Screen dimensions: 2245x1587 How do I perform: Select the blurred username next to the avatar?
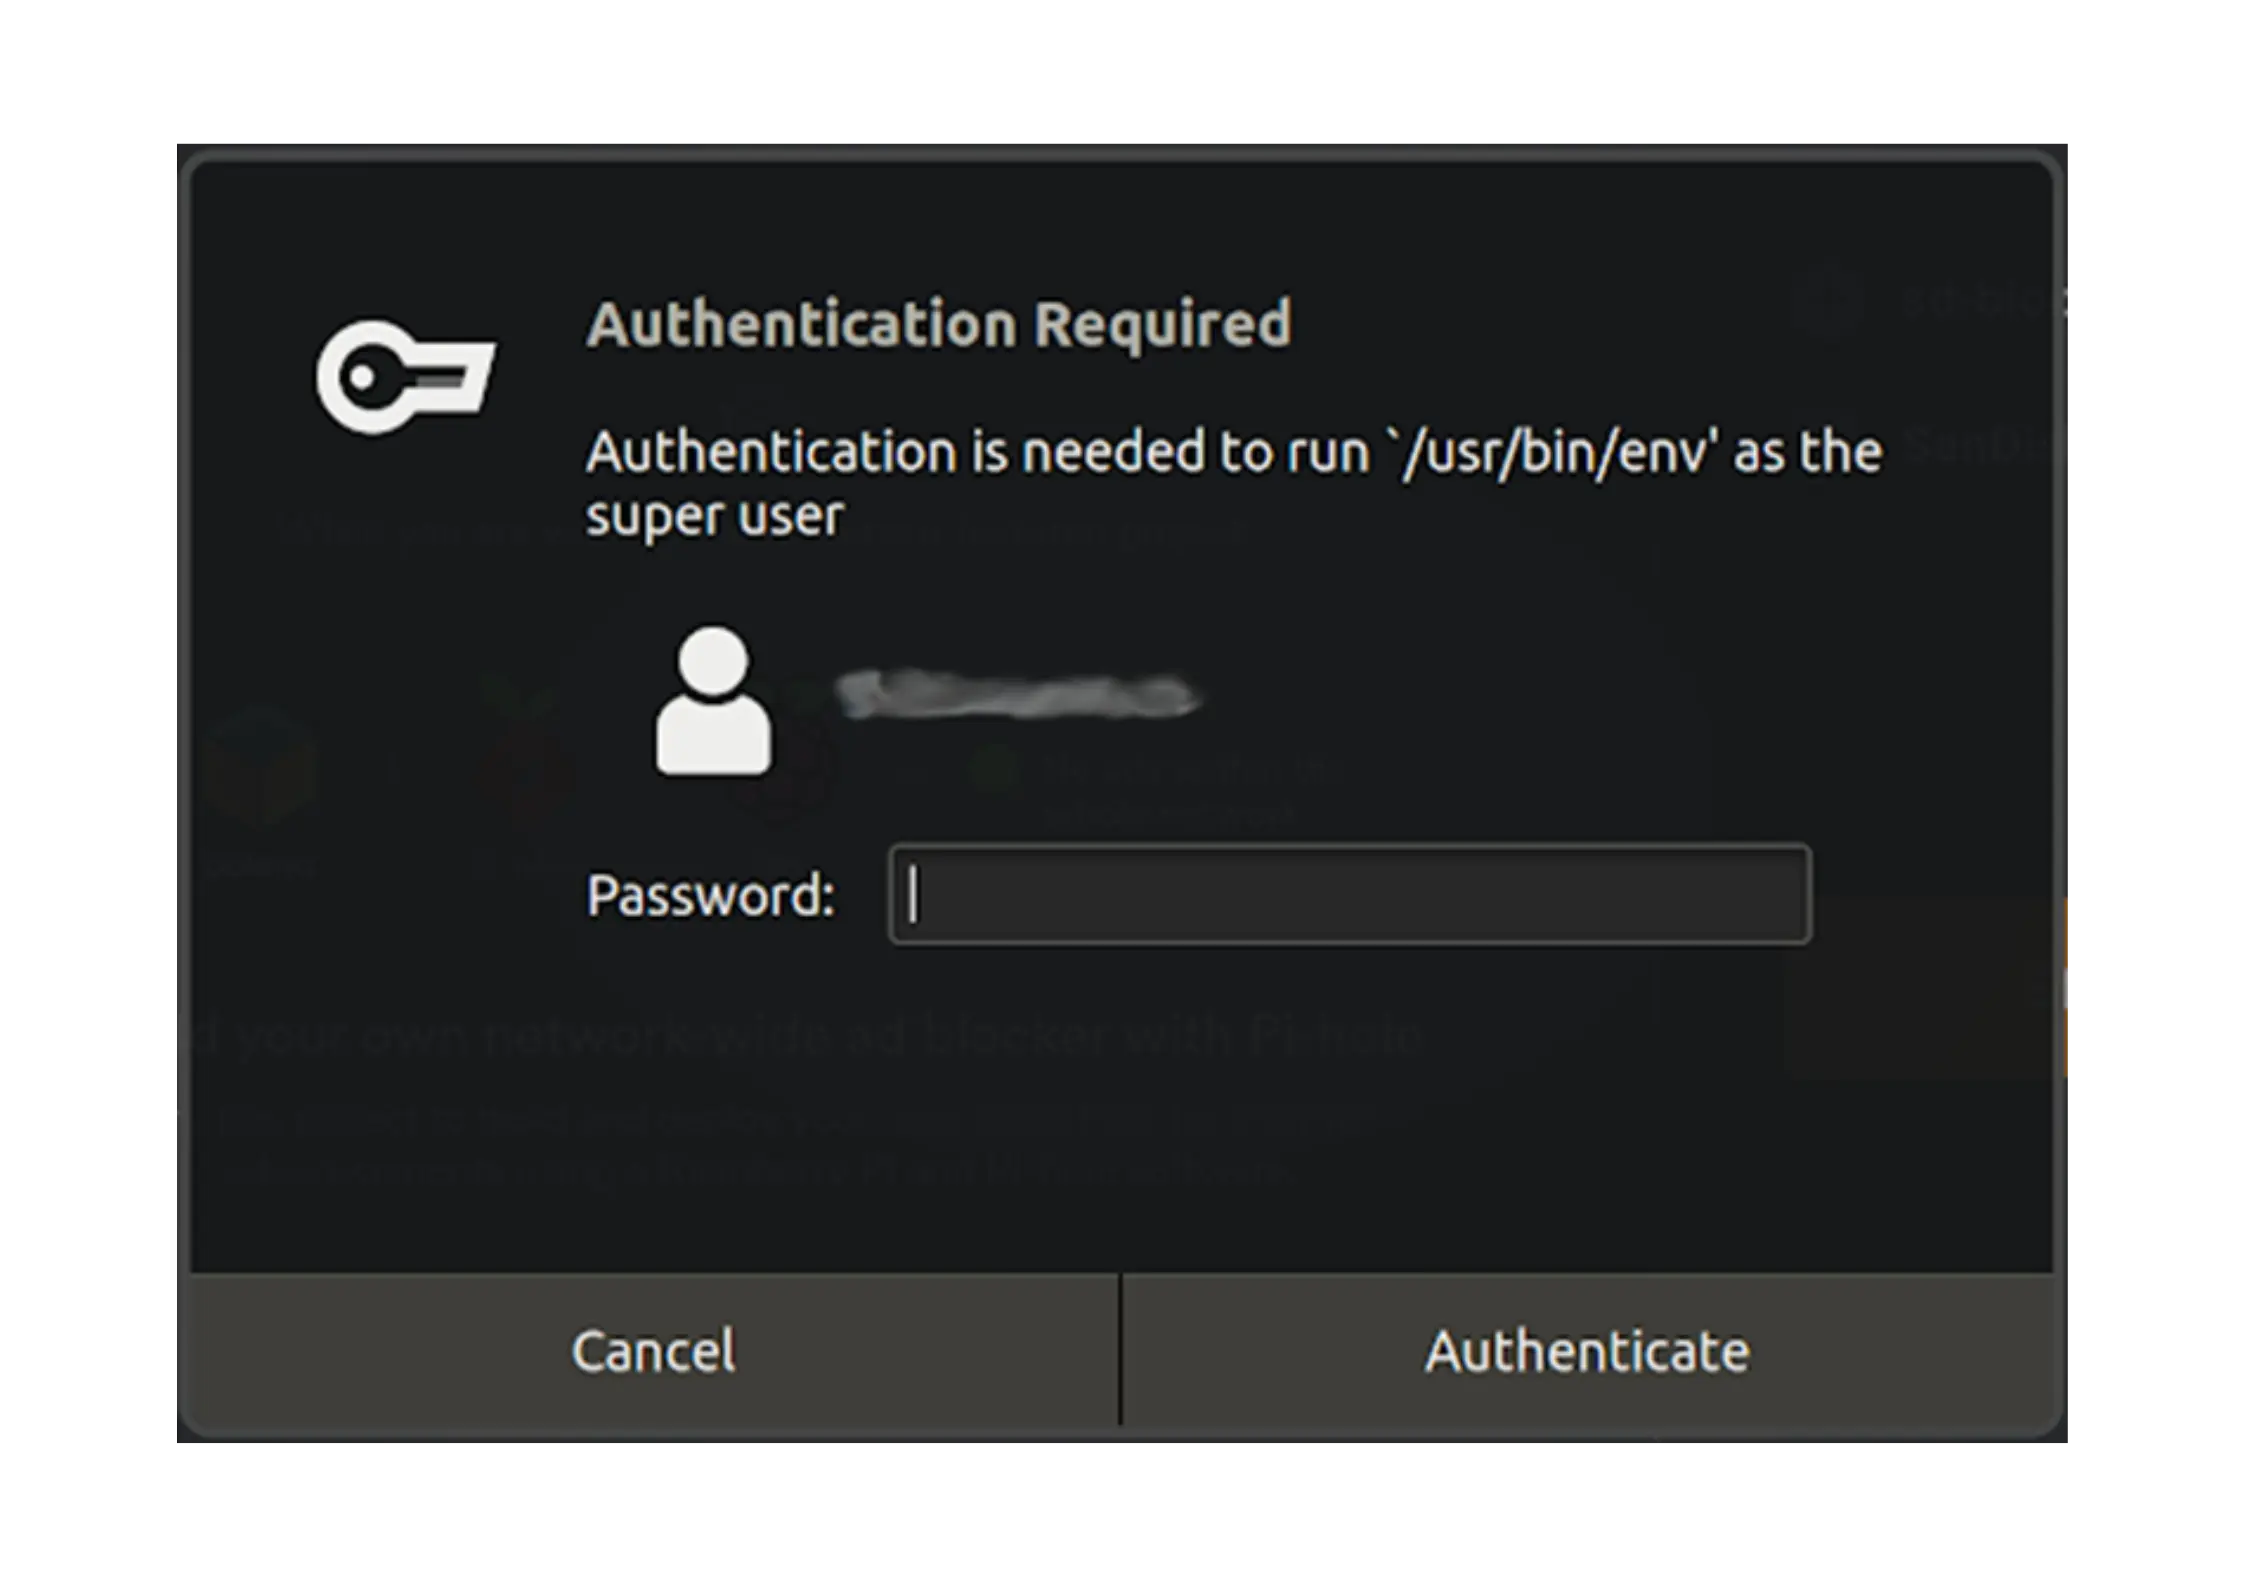pyautogui.click(x=1017, y=696)
